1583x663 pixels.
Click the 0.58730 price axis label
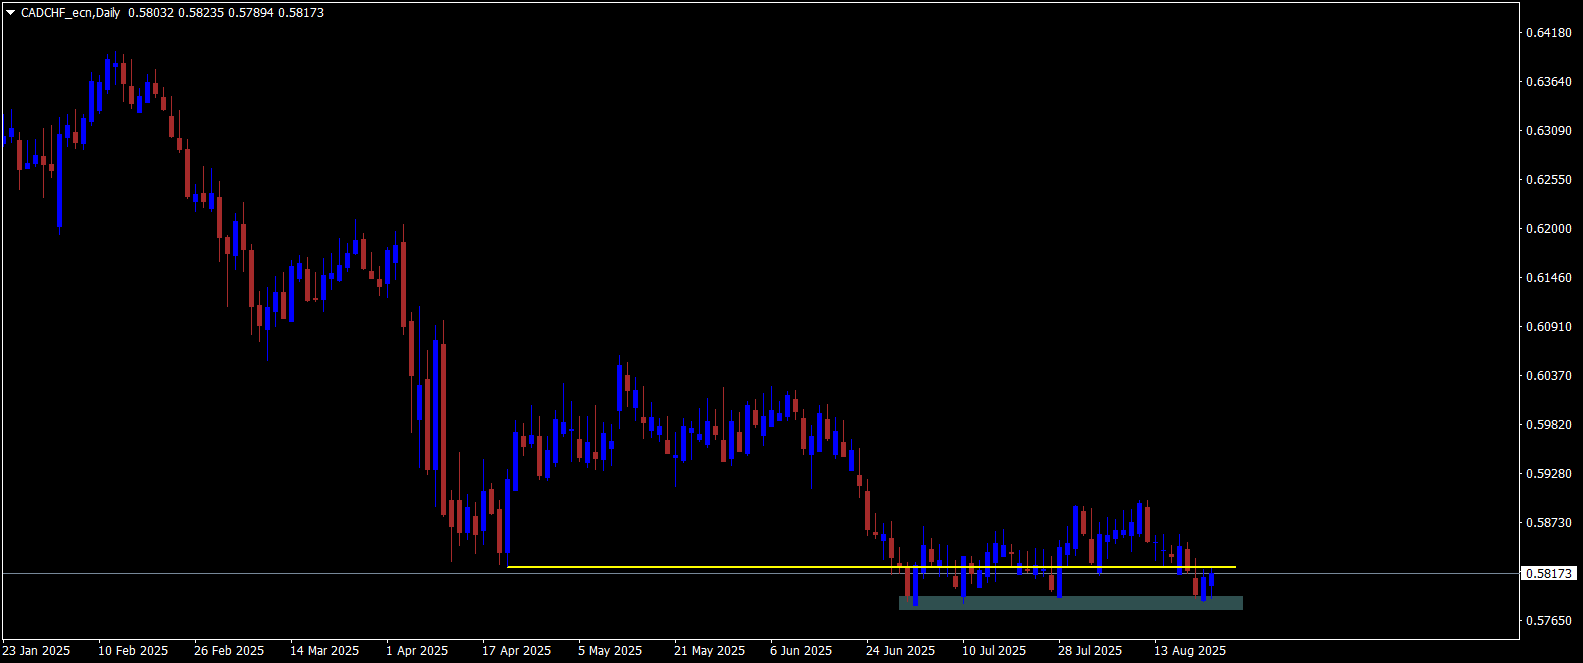click(1548, 523)
